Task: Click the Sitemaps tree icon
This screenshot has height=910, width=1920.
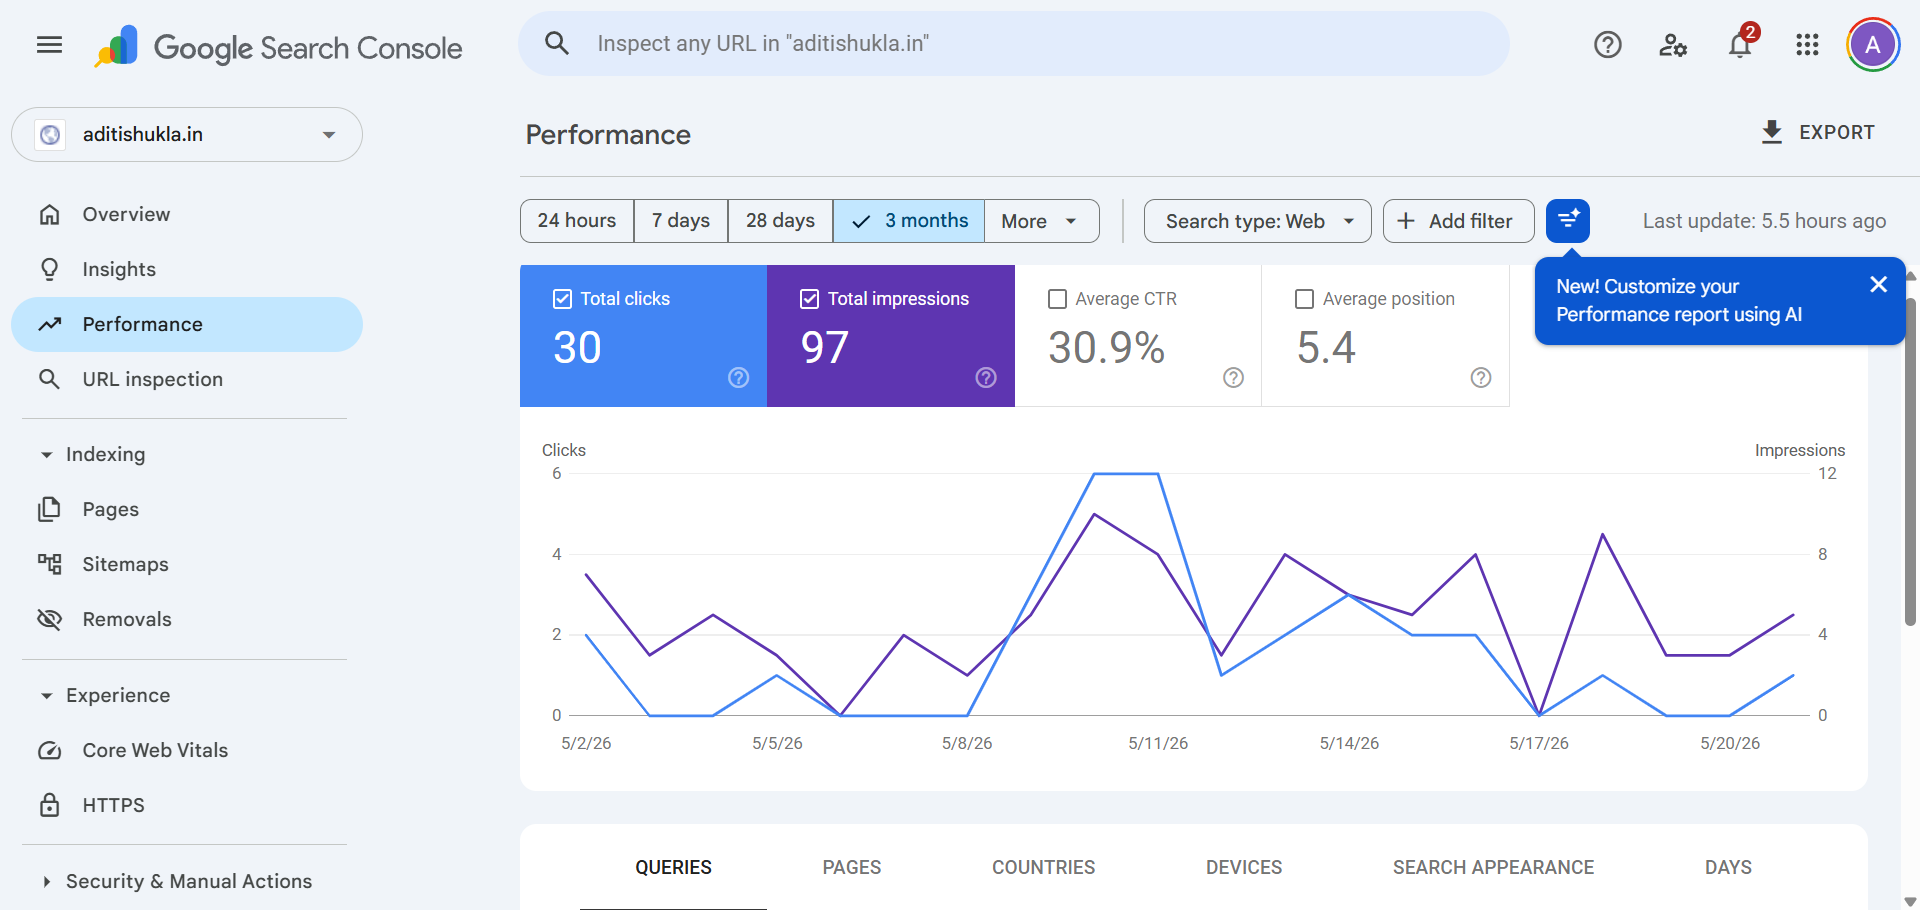Action: (50, 564)
